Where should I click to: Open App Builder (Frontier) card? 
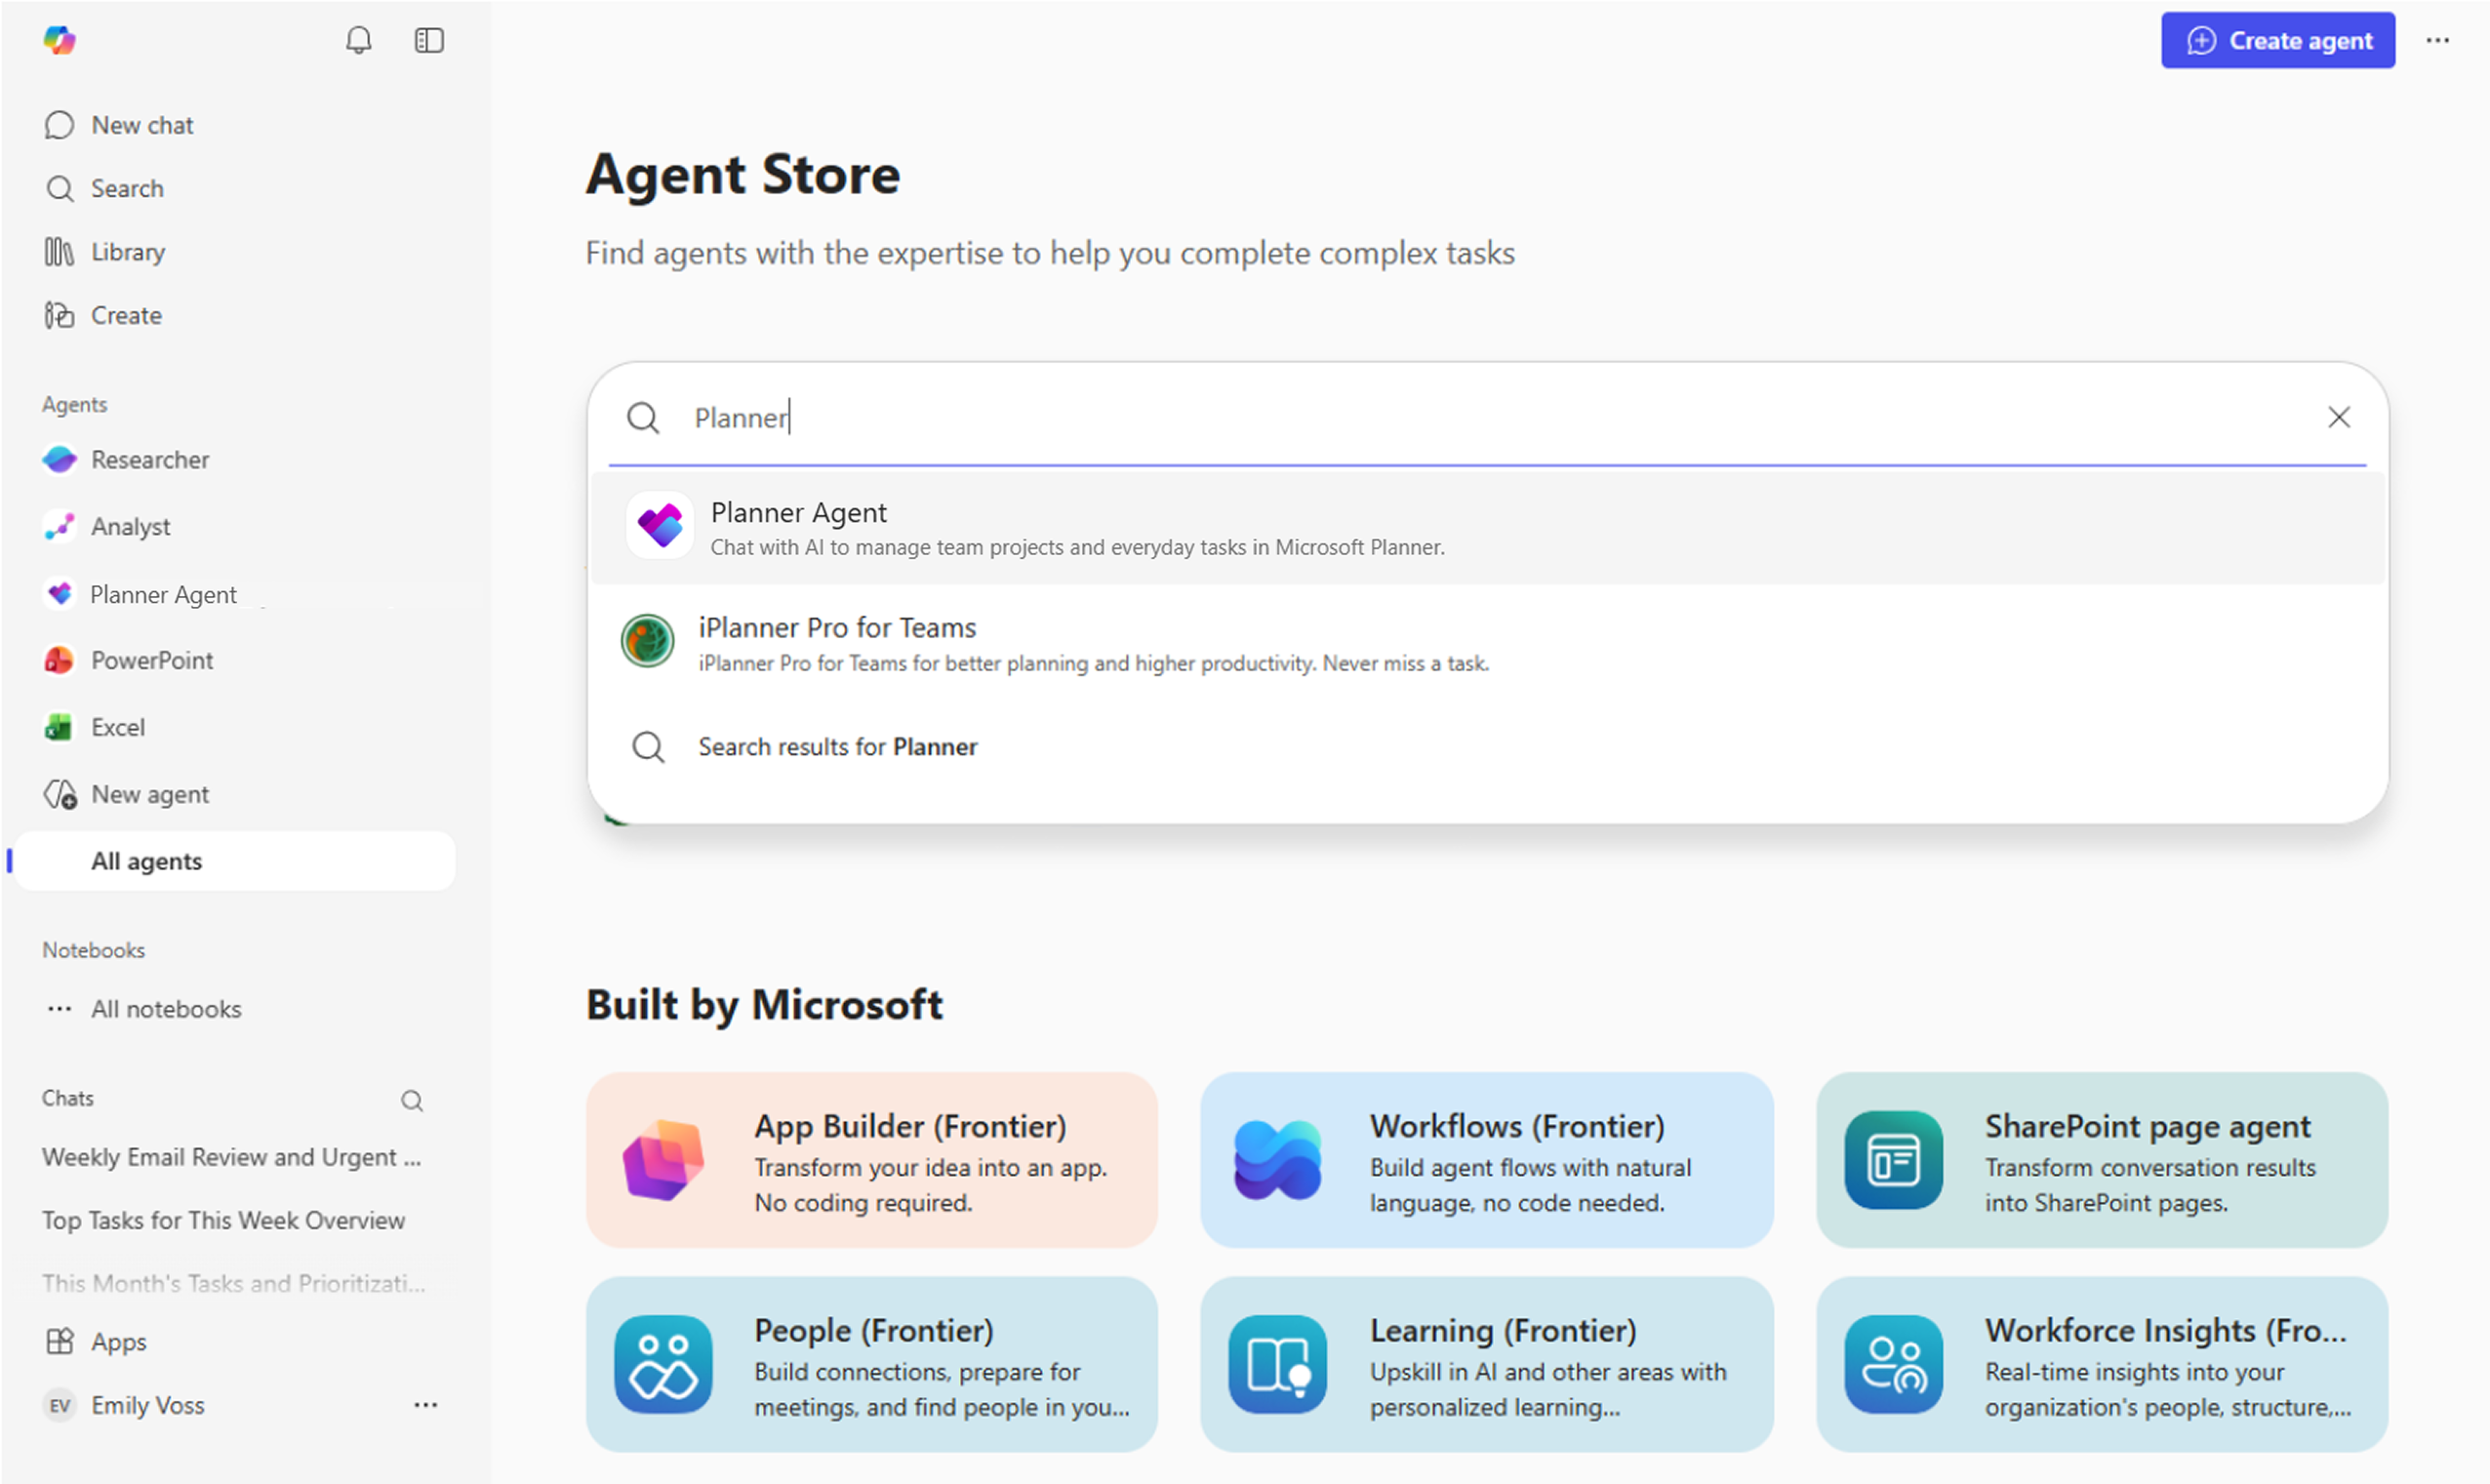[872, 1160]
